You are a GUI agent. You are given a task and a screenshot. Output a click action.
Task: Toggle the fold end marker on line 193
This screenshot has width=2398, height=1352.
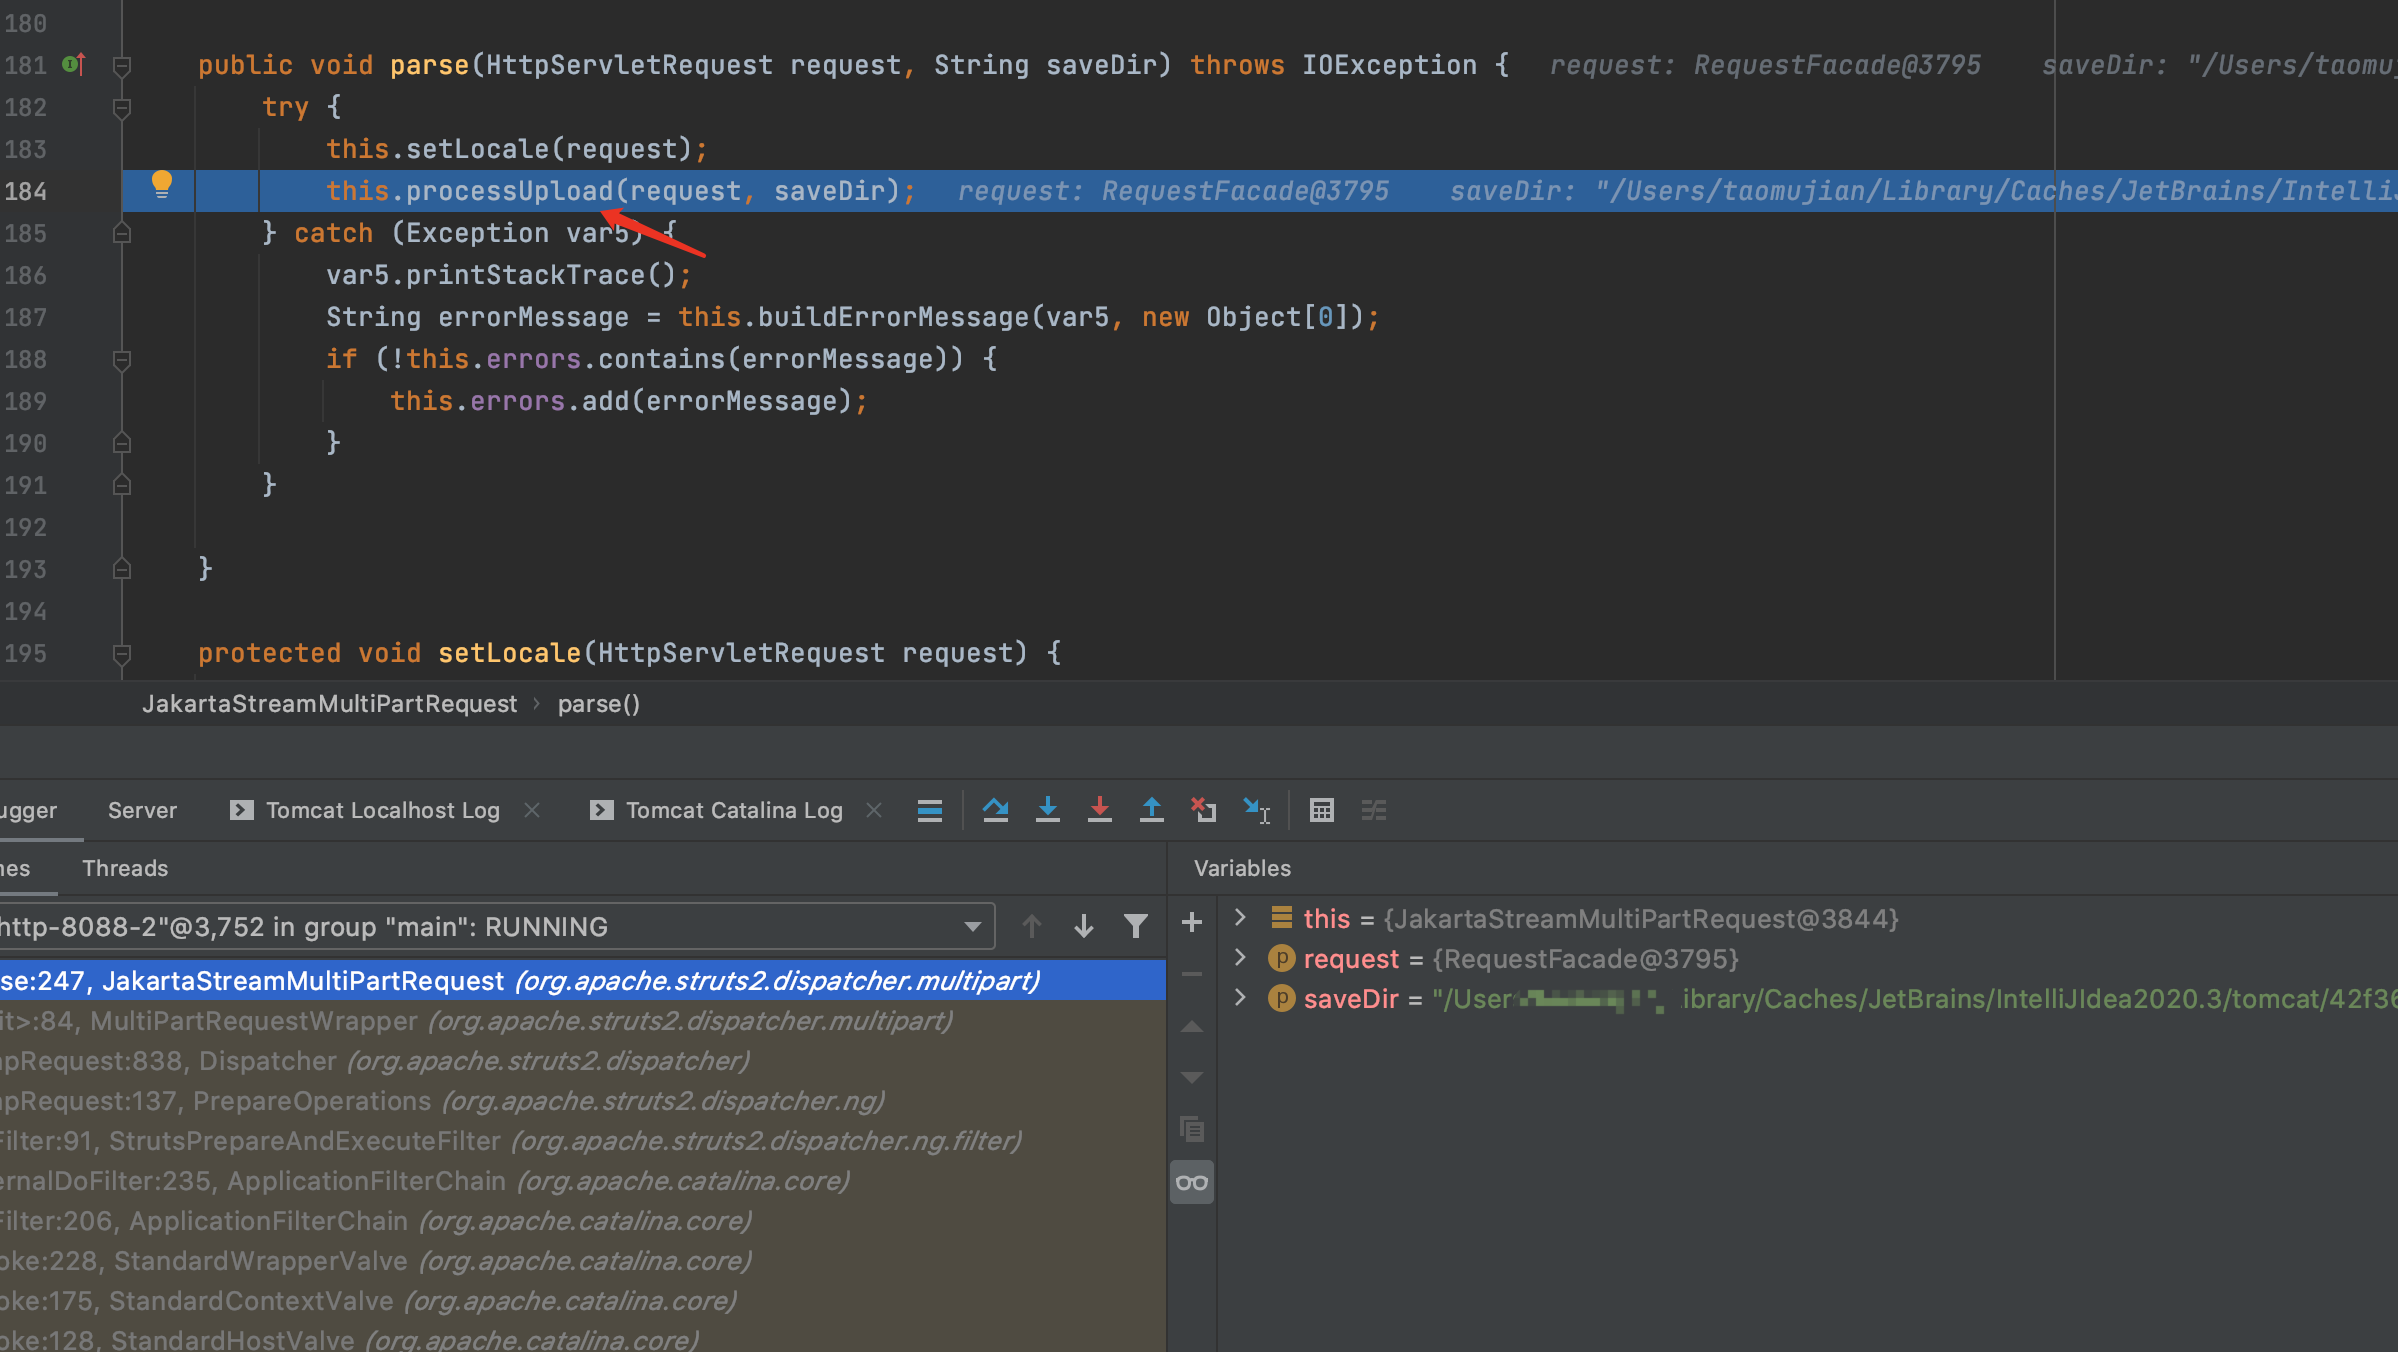[122, 569]
